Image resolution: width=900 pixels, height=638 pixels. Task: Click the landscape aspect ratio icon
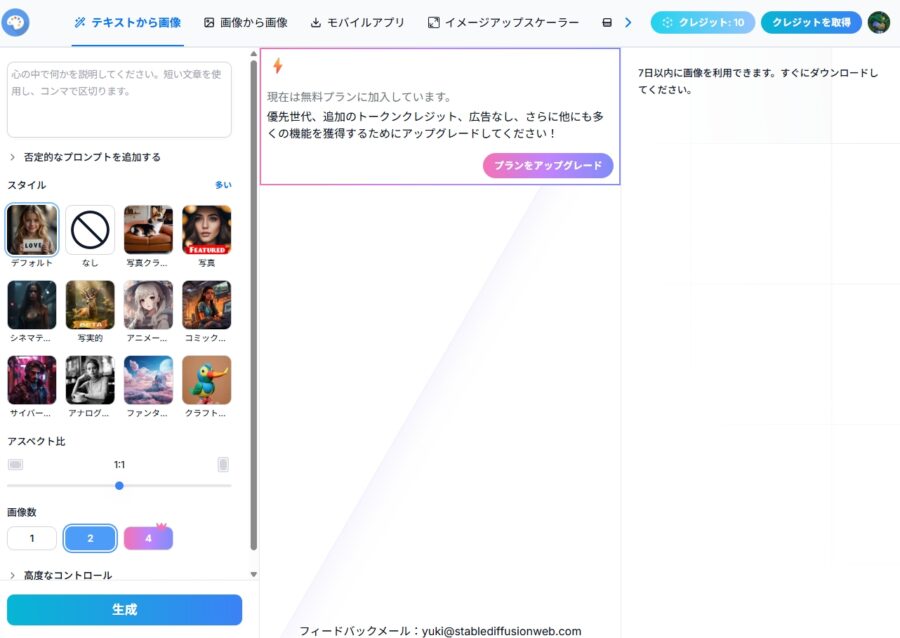click(x=15, y=464)
